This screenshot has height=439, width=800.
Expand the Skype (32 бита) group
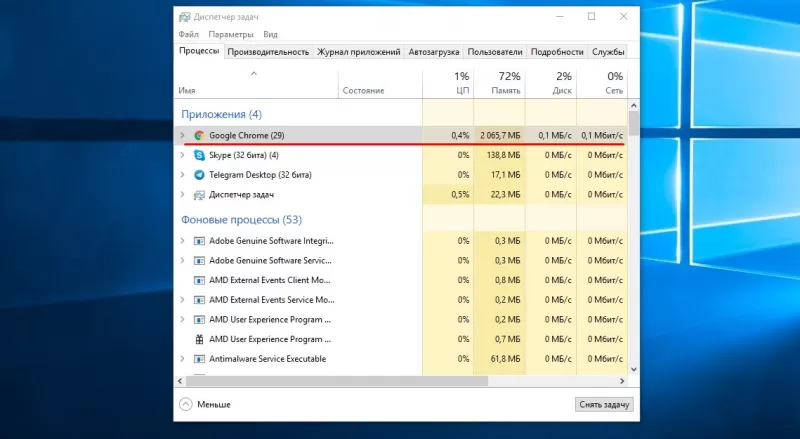(182, 155)
